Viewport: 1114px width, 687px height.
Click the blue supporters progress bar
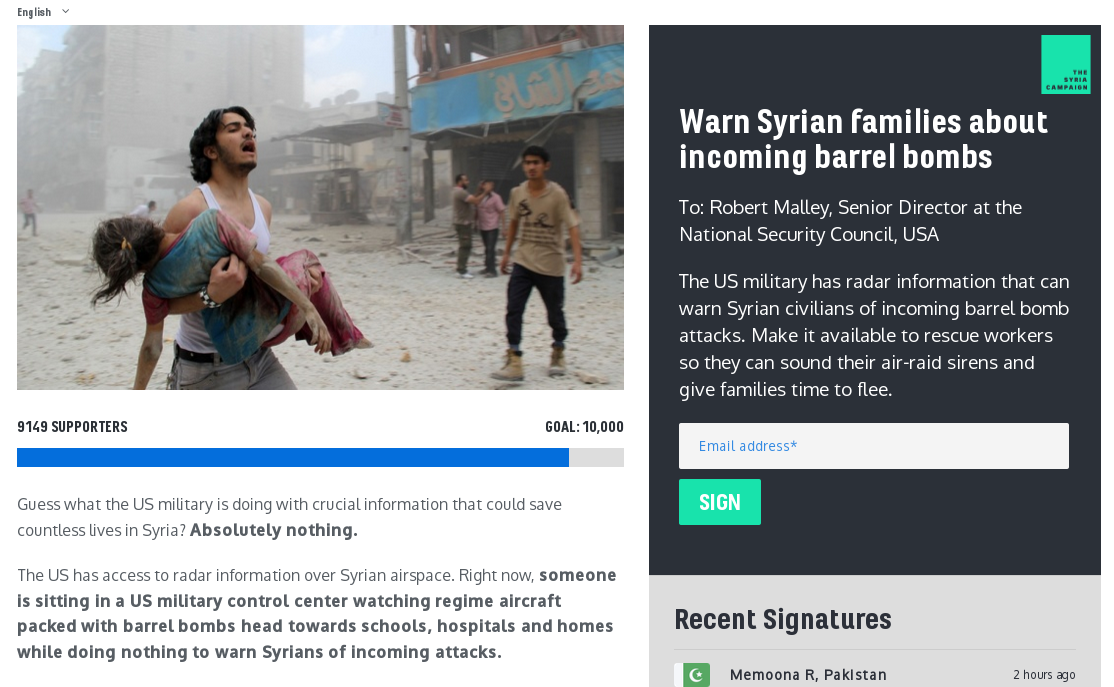(x=293, y=457)
